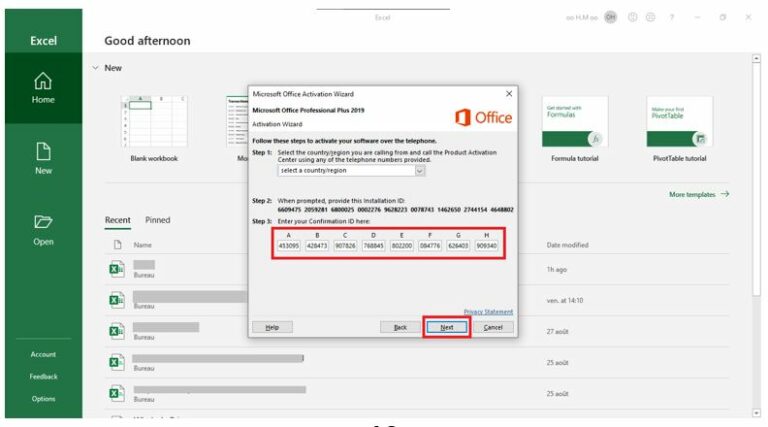Image resolution: width=768 pixels, height=427 pixels.
Task: Click the Back button in wizard
Action: [400, 327]
